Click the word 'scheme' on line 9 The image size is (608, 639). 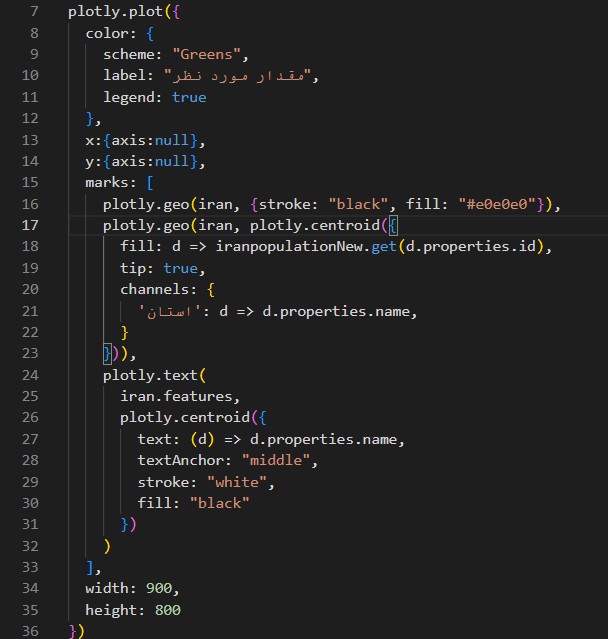pos(128,54)
